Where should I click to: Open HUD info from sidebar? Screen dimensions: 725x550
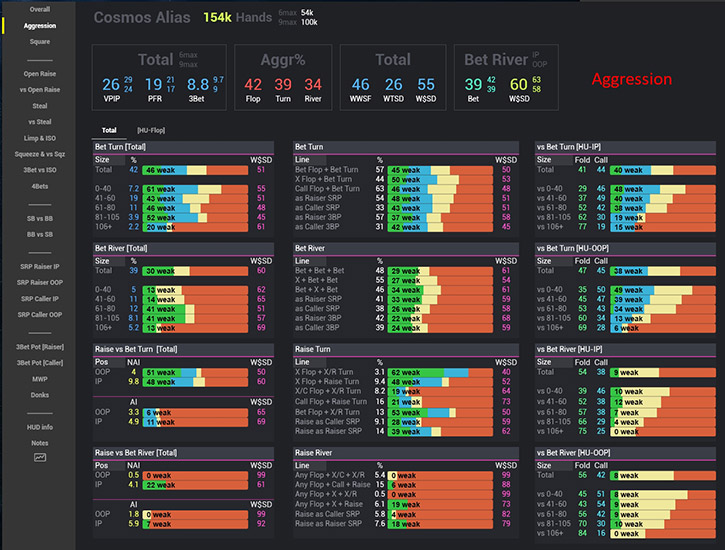39,426
